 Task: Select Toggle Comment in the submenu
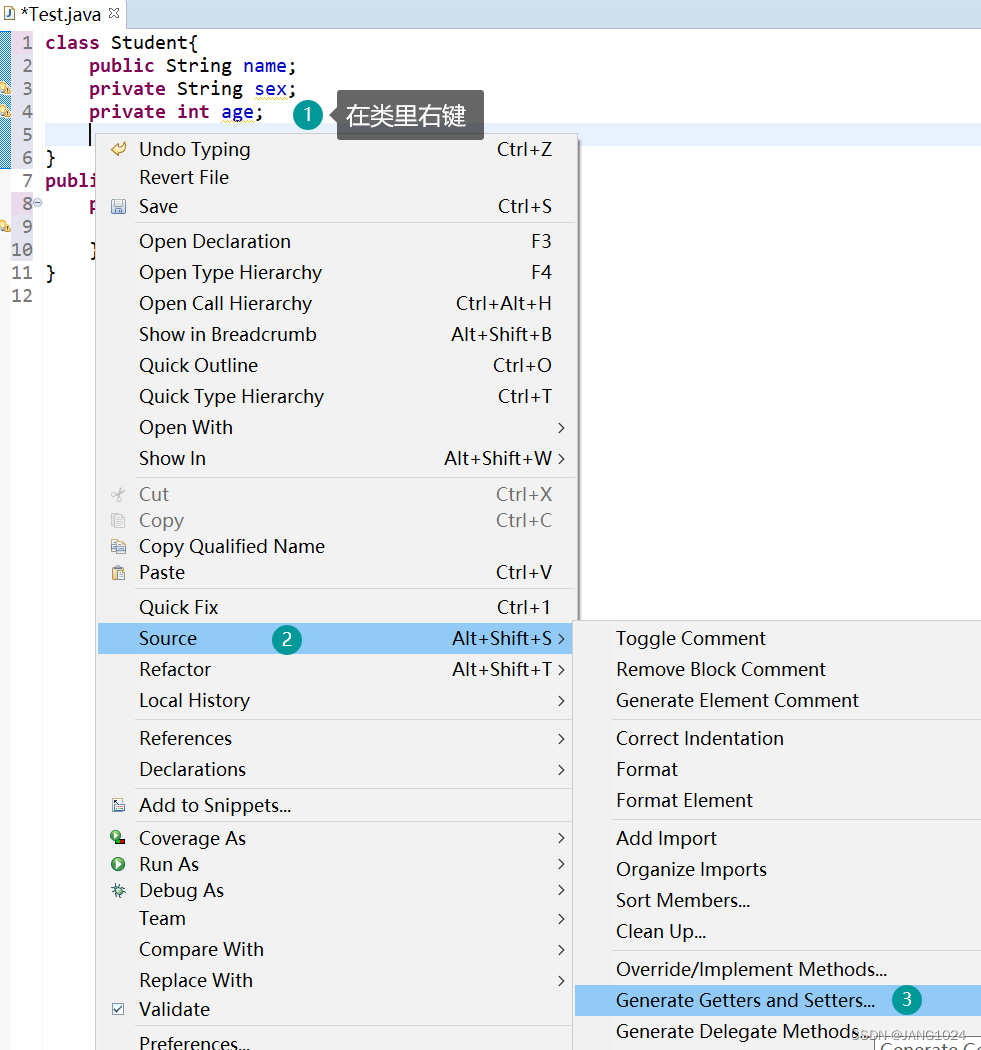690,638
